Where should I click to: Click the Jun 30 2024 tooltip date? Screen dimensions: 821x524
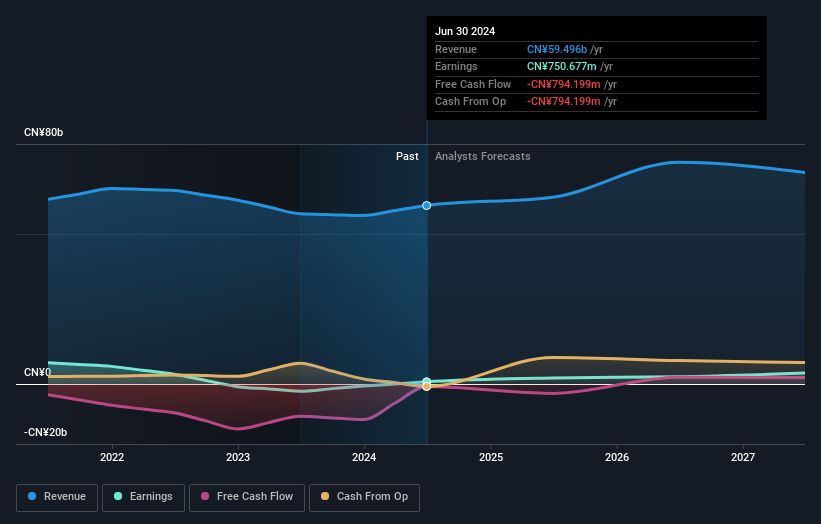[x=465, y=31]
